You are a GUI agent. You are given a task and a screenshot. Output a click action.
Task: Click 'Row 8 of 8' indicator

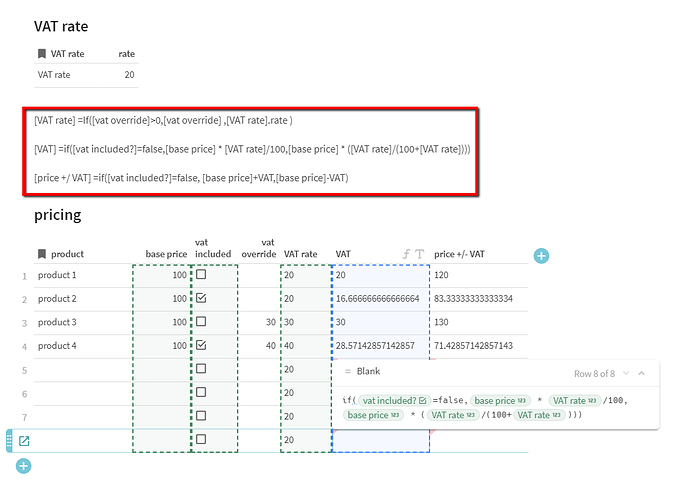click(594, 373)
